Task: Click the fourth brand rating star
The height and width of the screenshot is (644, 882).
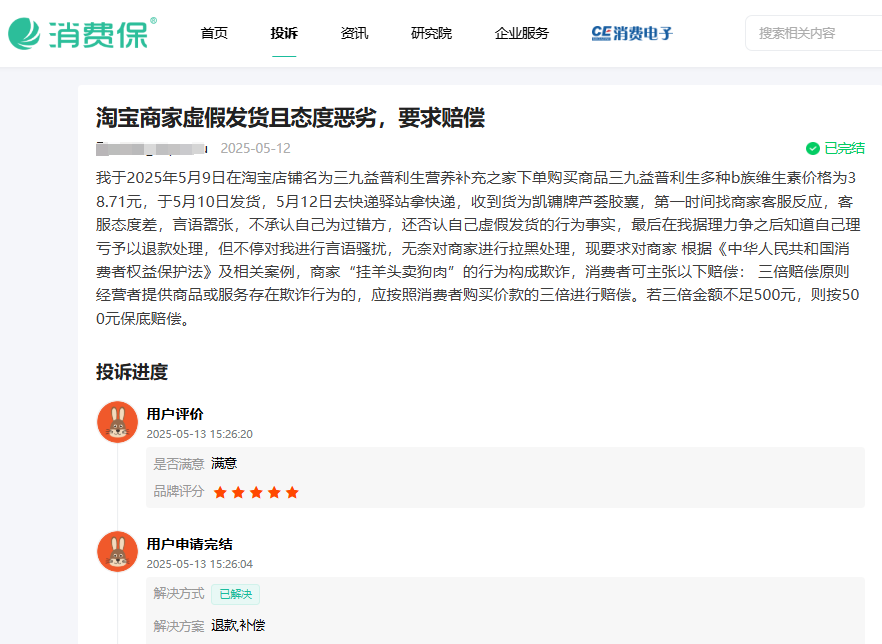Action: (x=274, y=493)
